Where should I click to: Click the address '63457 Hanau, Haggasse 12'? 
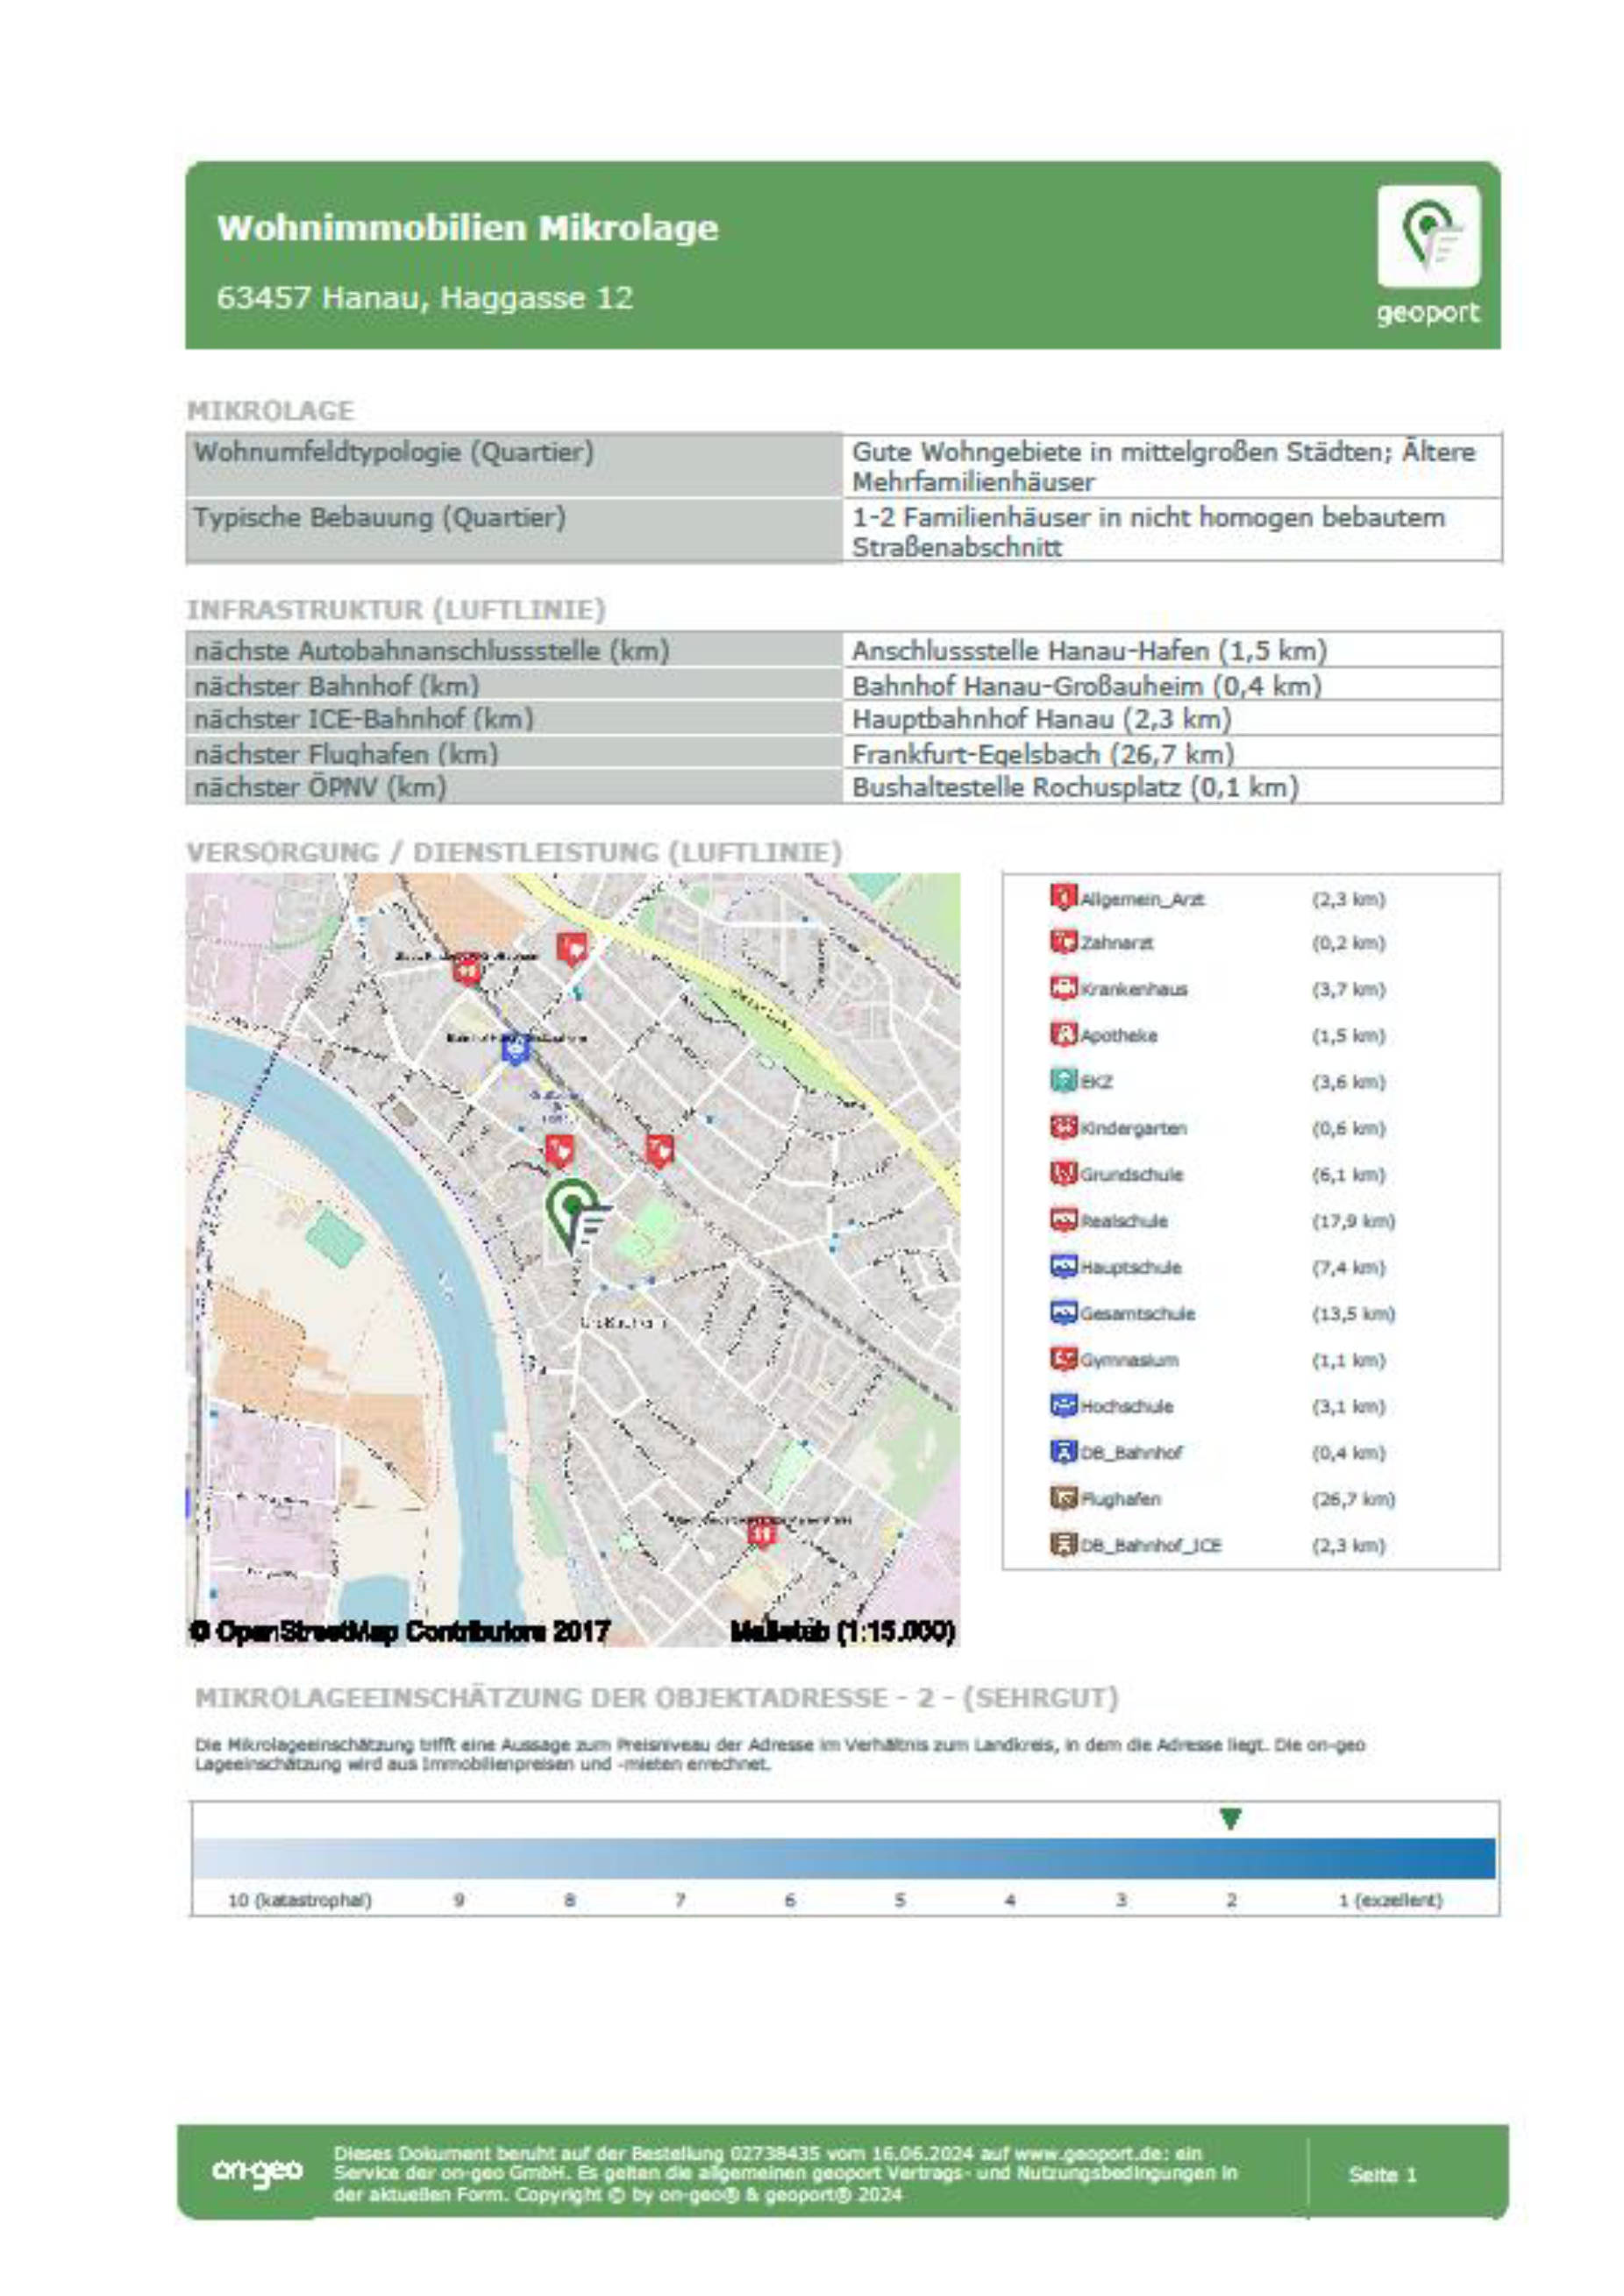point(425,298)
